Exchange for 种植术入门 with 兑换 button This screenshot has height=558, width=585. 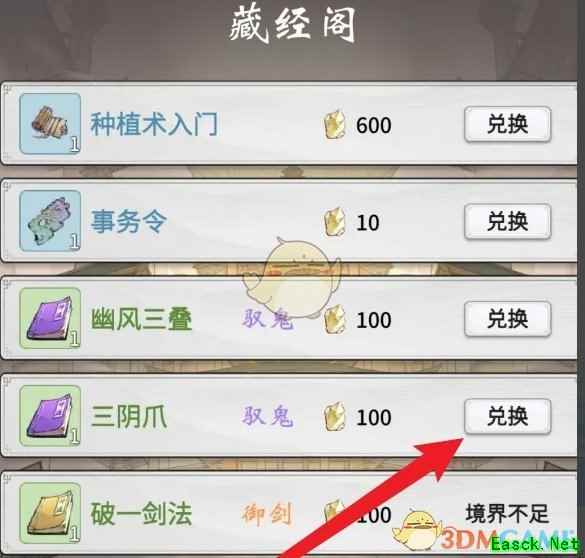(x=508, y=124)
